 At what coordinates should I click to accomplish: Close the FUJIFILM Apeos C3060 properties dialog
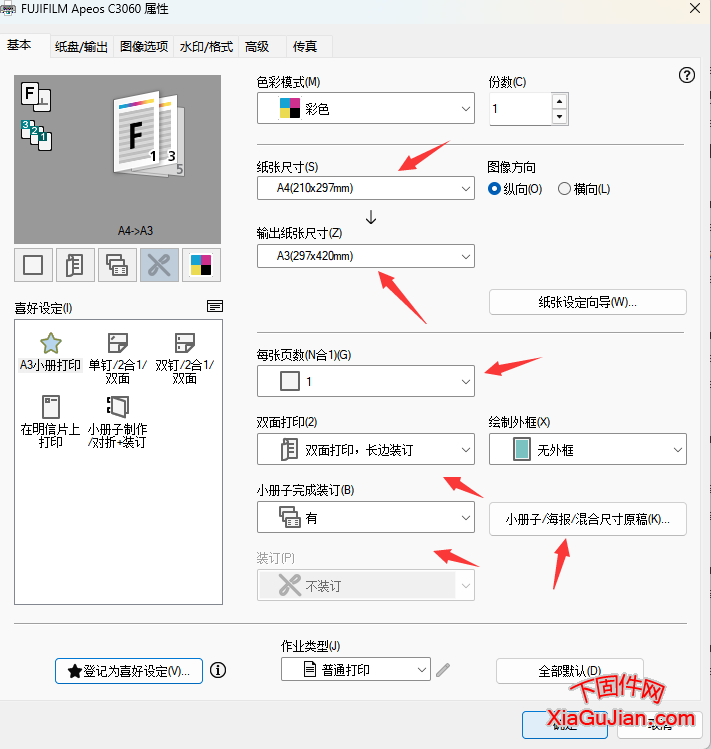(695, 8)
